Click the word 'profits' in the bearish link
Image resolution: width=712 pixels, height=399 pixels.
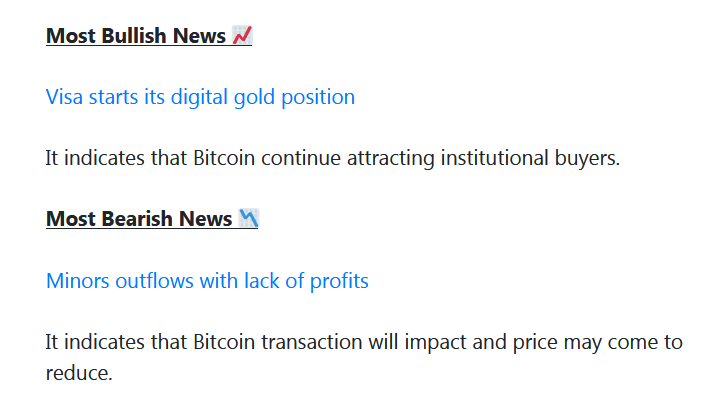339,281
